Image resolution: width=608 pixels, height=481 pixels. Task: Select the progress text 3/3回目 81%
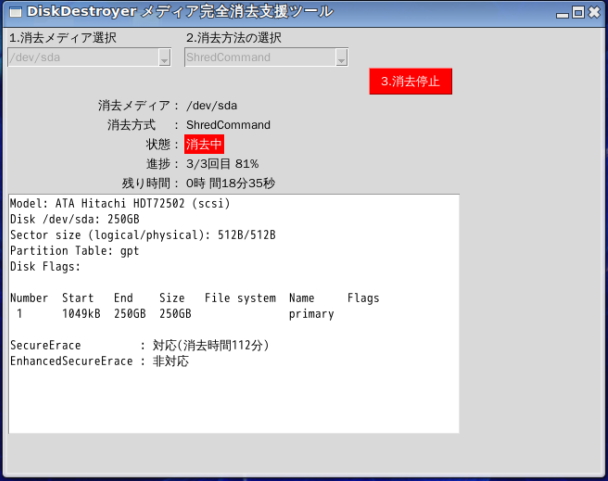click(222, 164)
